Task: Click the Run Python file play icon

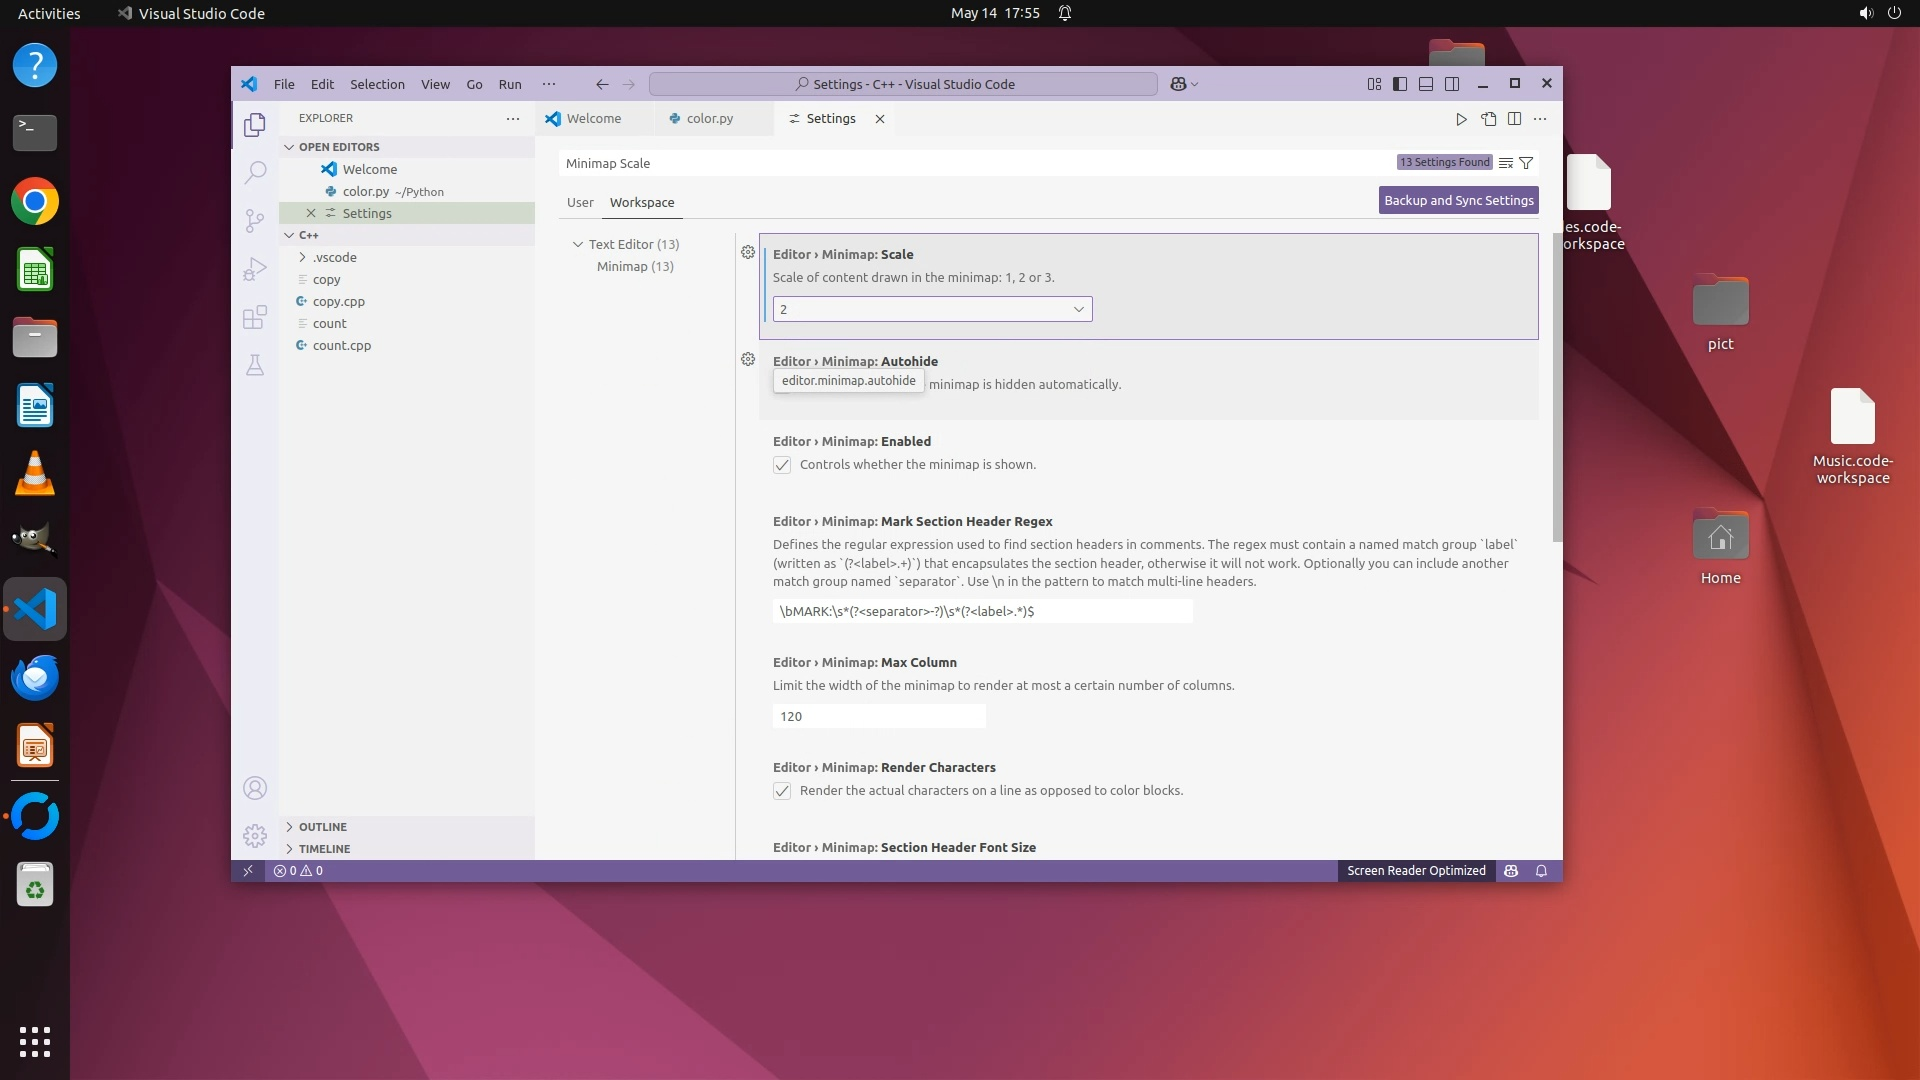Action: pos(1461,119)
